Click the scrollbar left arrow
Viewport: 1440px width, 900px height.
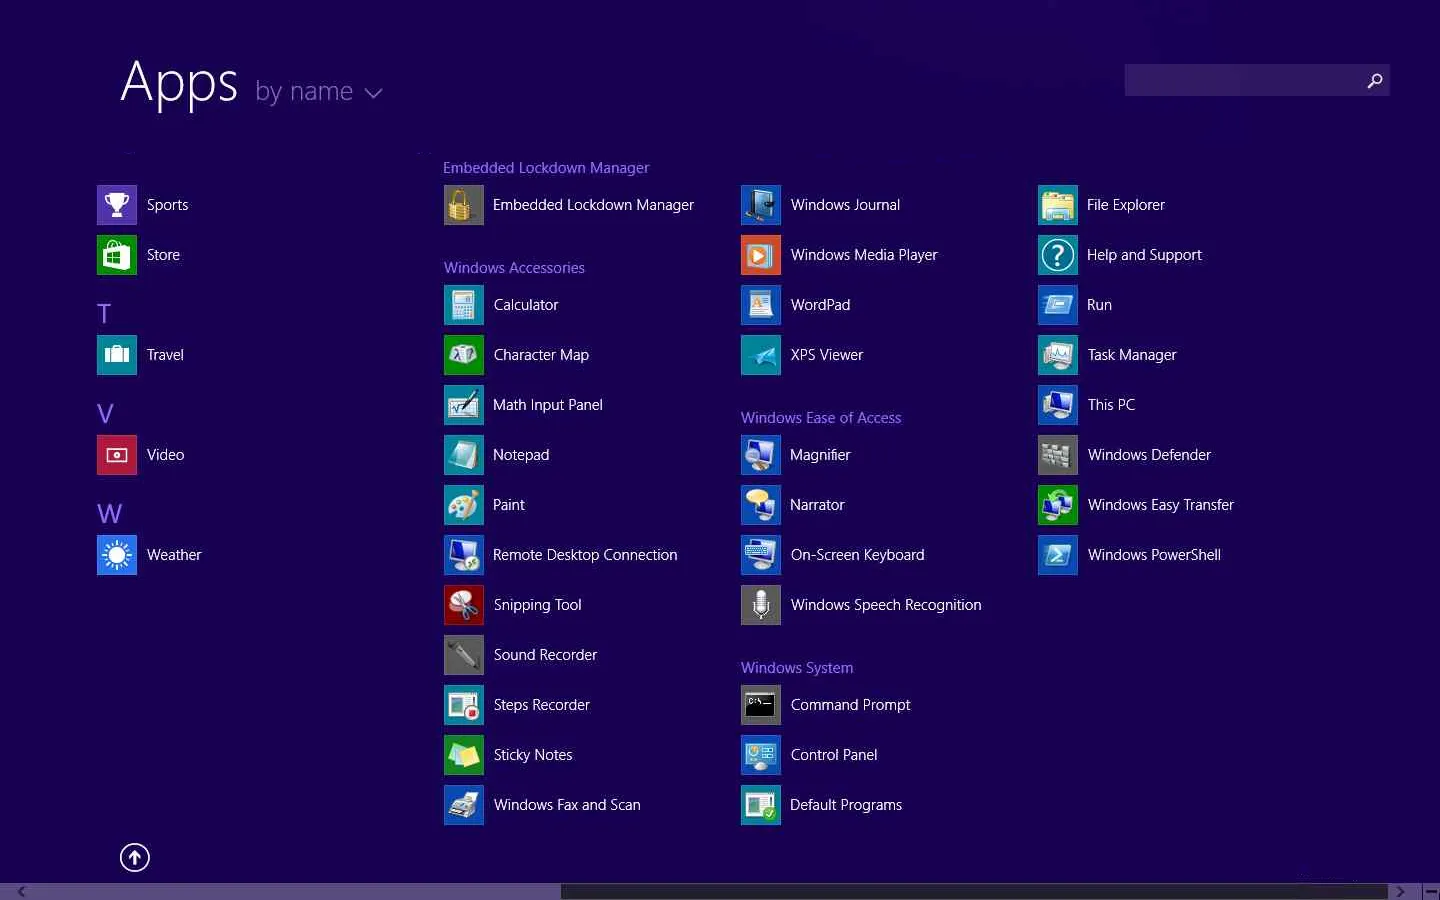(21, 892)
